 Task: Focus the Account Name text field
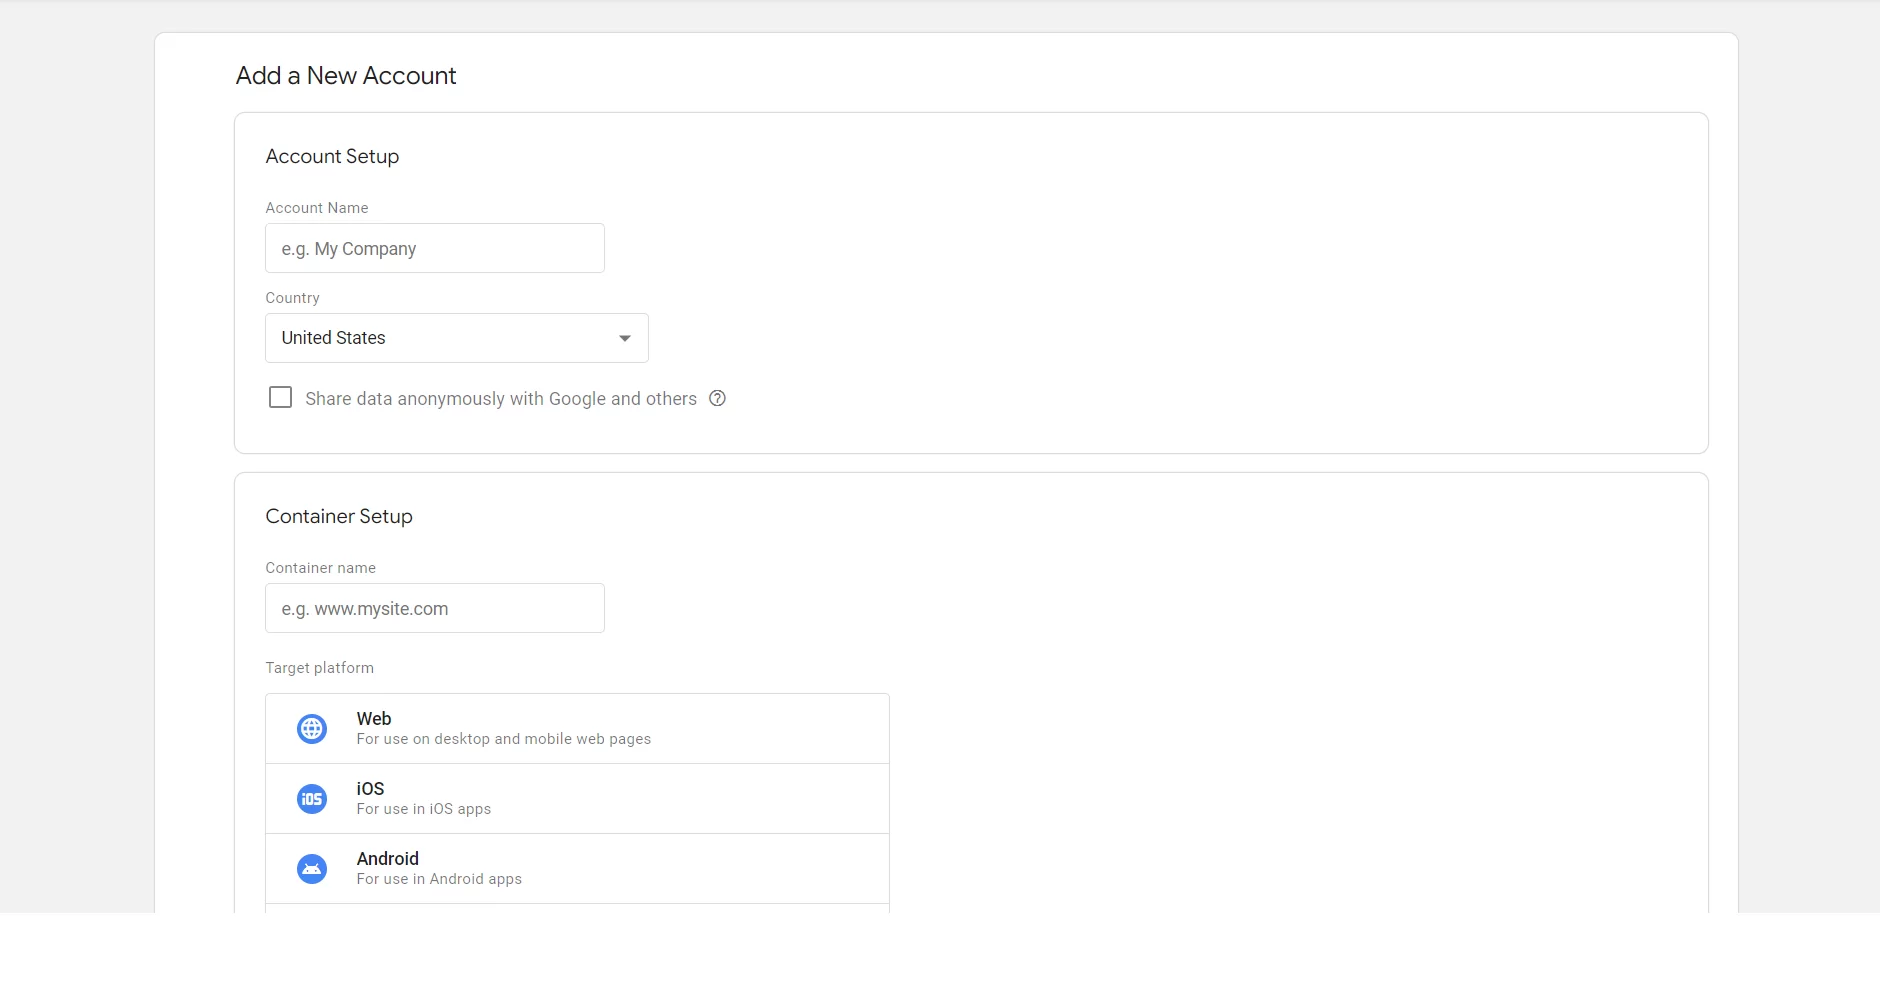(x=435, y=248)
